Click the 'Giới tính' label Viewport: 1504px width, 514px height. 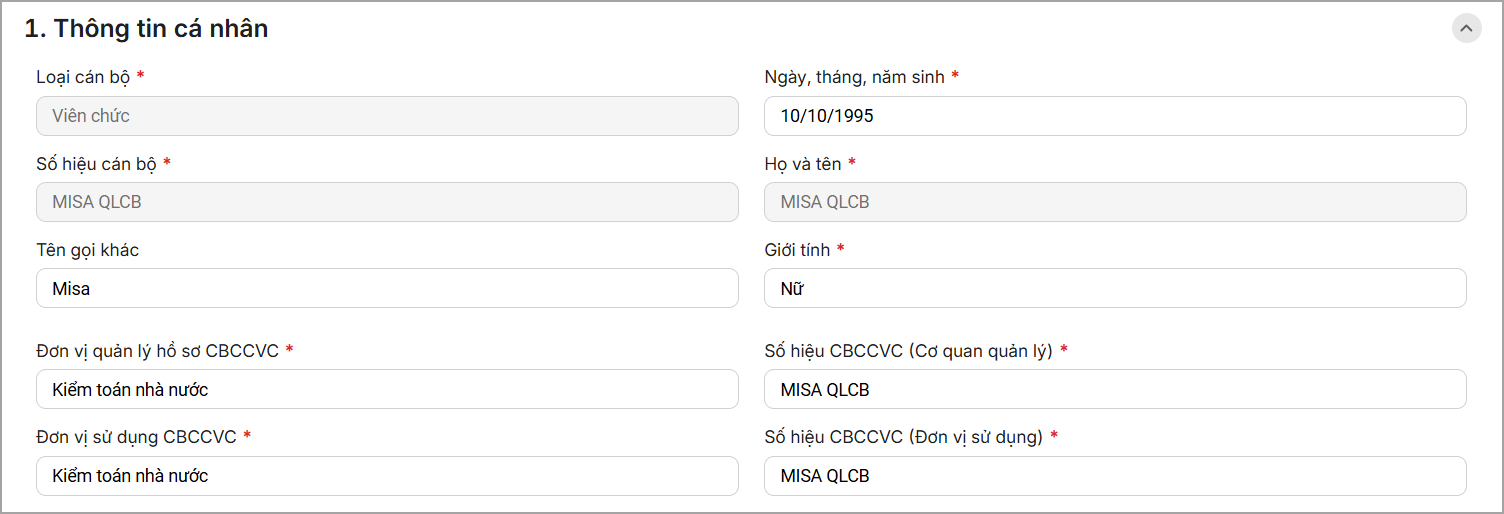coord(797,250)
